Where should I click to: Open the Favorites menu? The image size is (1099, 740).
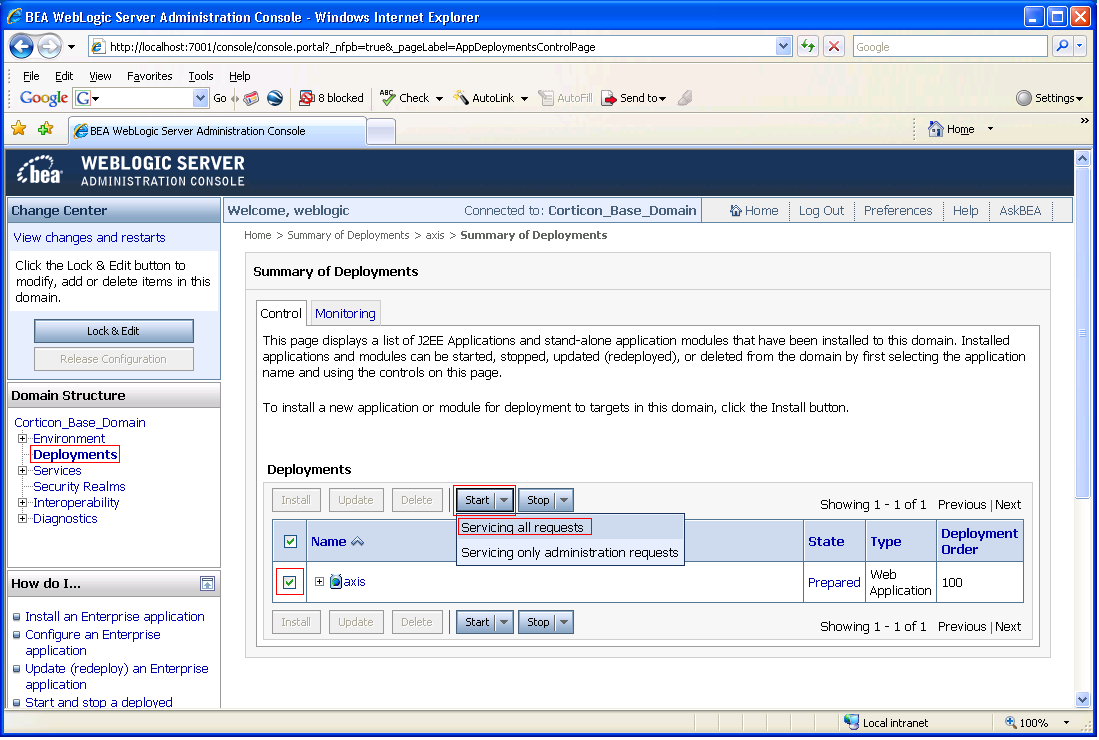pos(149,76)
